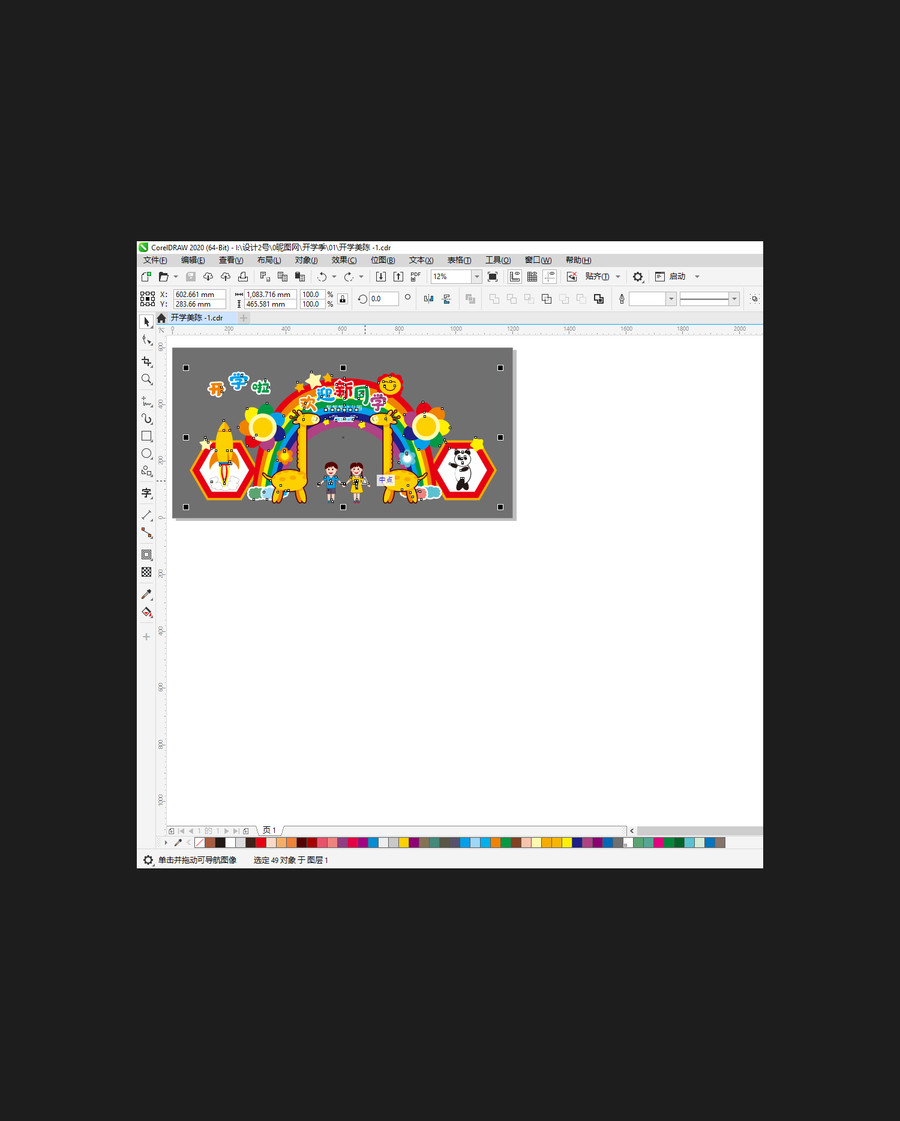Click the Welcome screen home button
This screenshot has height=1121, width=900.
pyautogui.click(x=162, y=317)
